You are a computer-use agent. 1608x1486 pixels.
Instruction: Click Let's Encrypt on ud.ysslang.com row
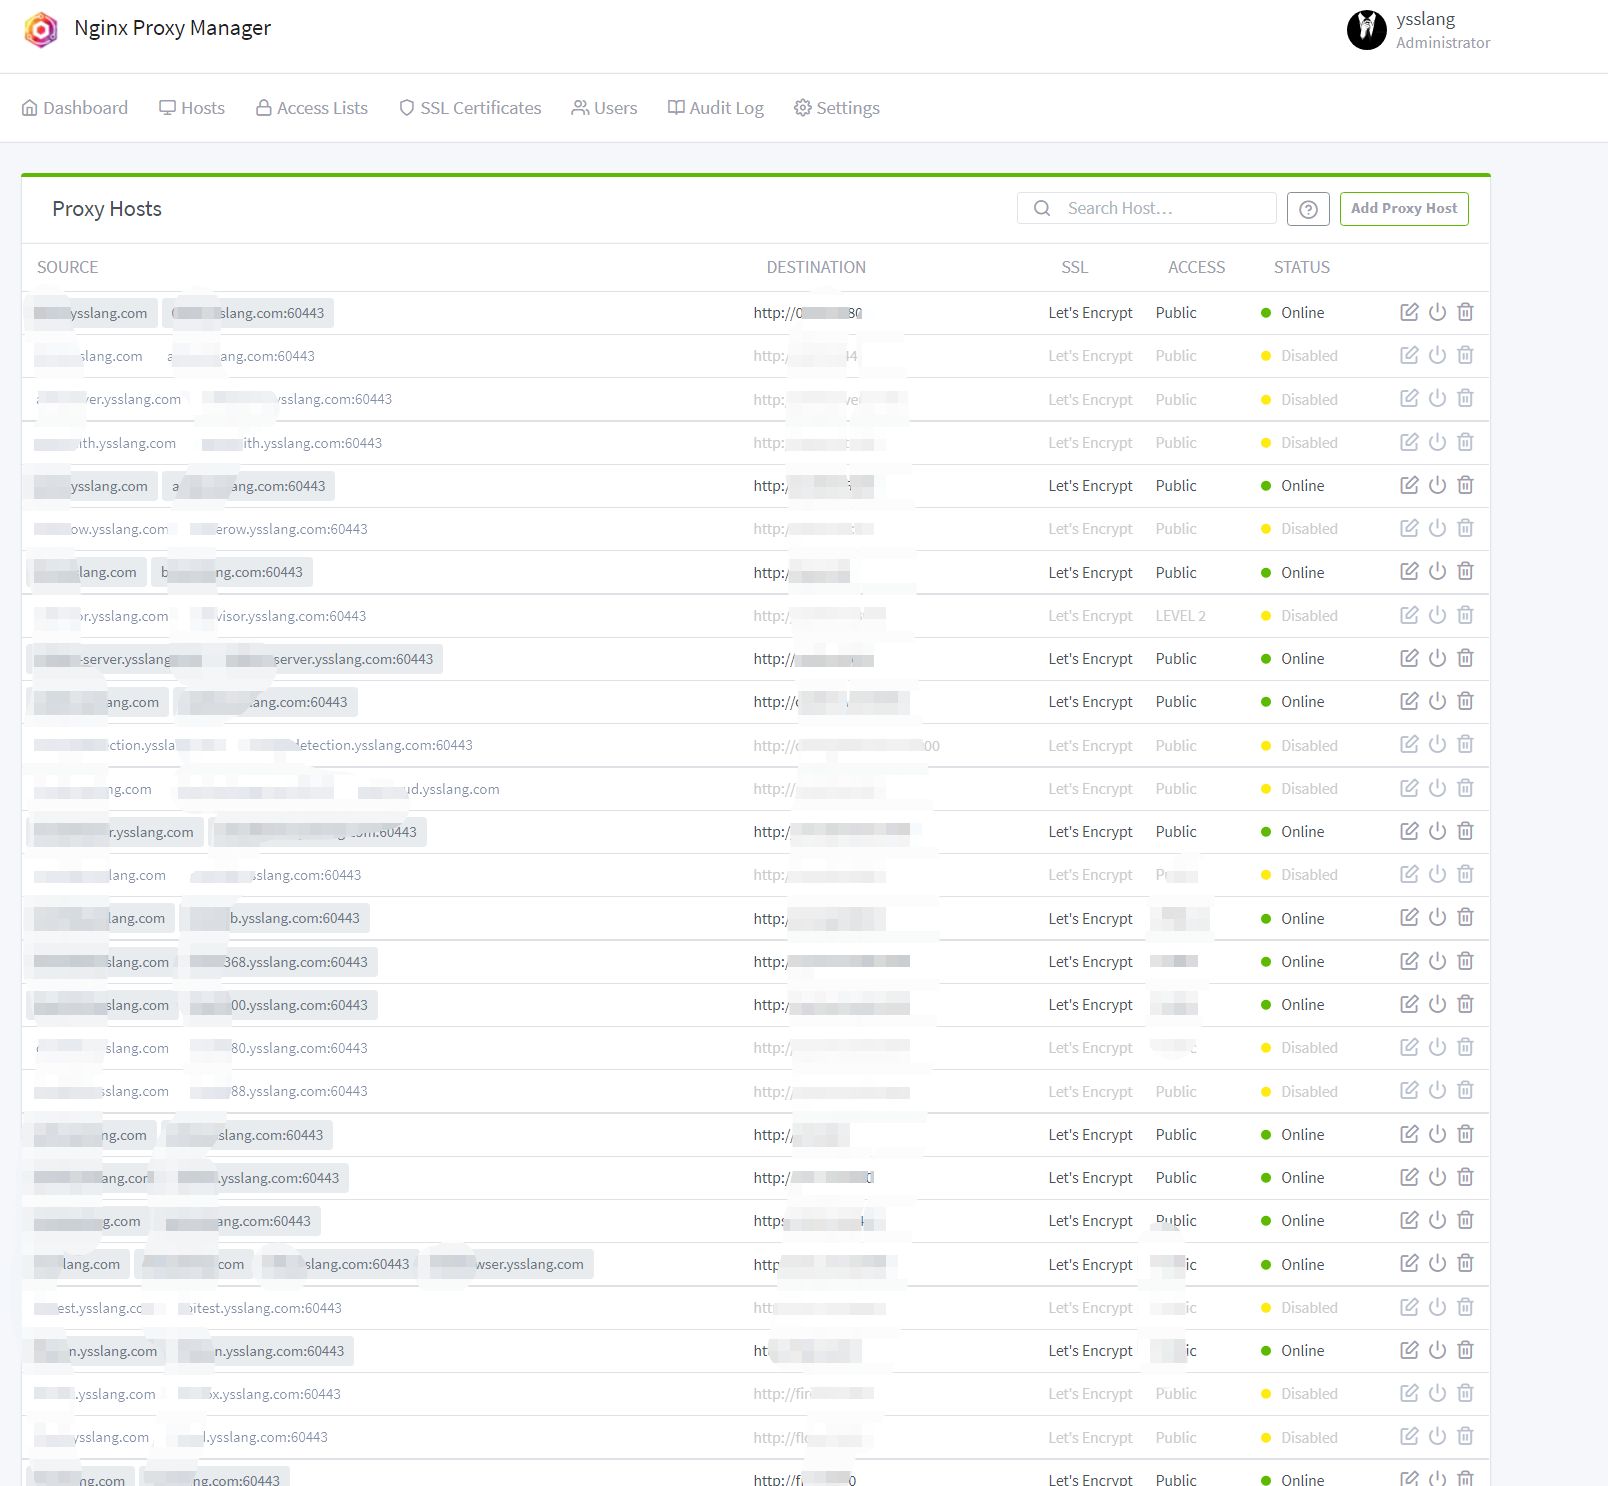pos(1090,789)
